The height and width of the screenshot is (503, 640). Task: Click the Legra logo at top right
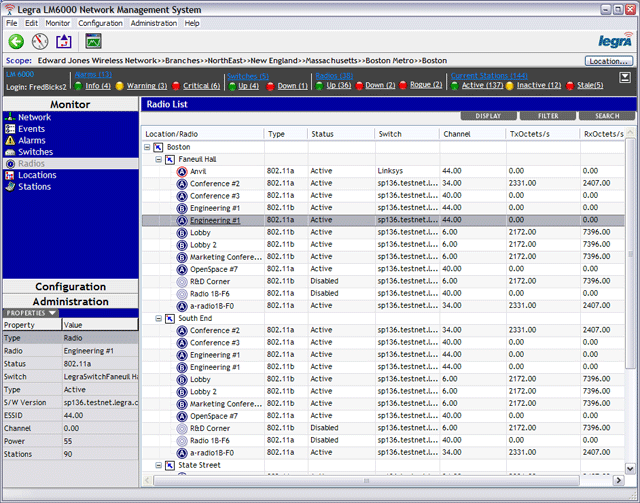coord(616,40)
